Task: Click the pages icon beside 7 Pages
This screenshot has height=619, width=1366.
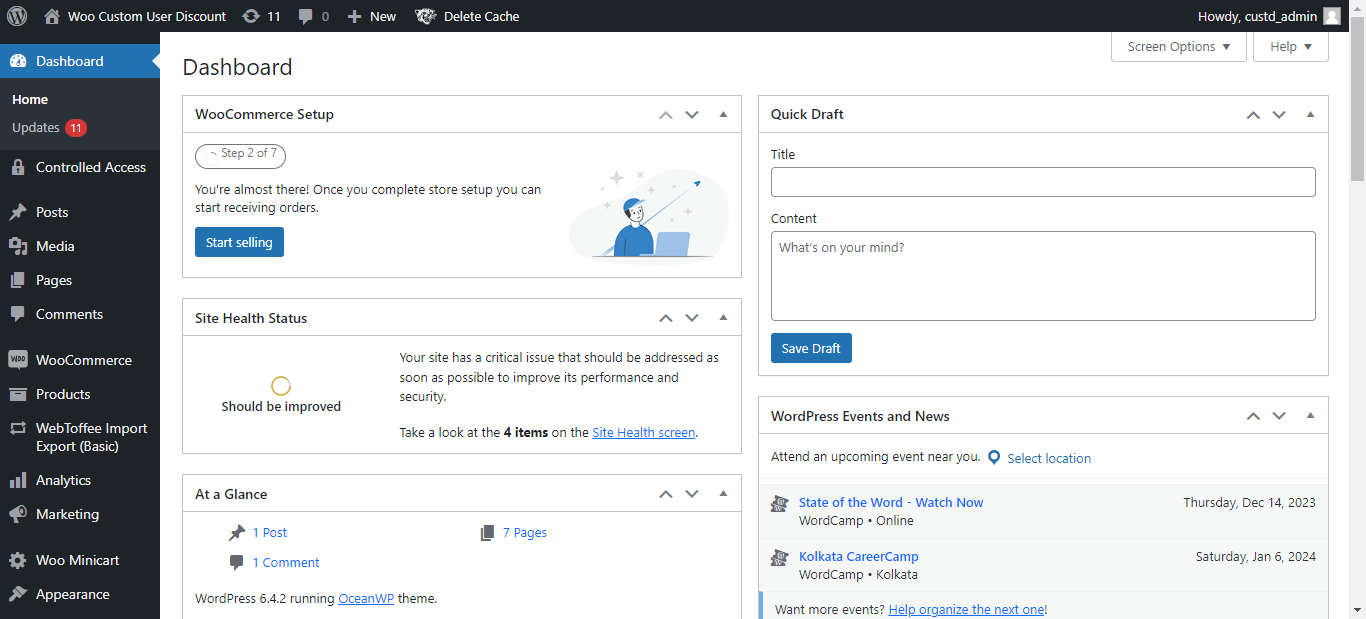Action: click(x=487, y=533)
